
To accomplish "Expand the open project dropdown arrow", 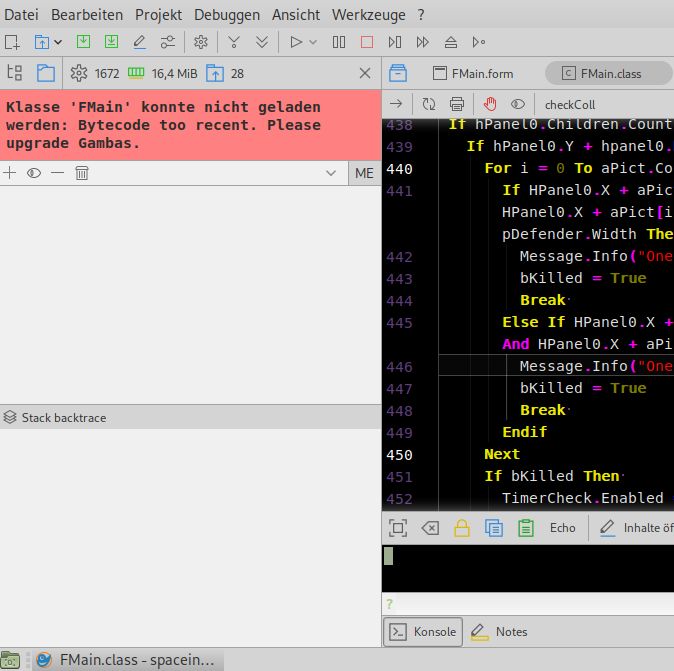I will pos(58,42).
